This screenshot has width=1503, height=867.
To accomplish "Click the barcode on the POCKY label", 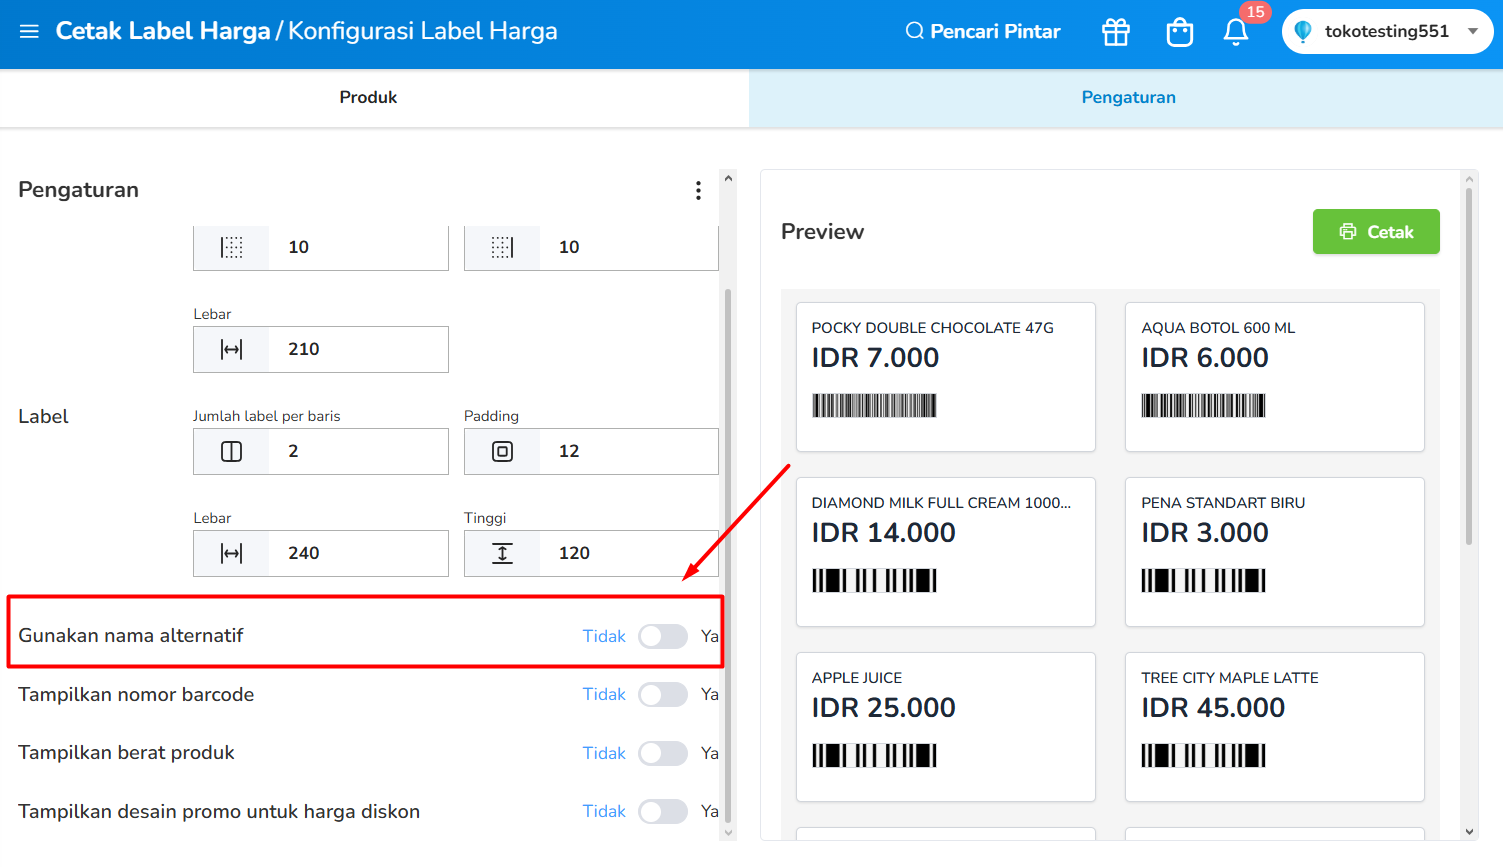I will [874, 405].
